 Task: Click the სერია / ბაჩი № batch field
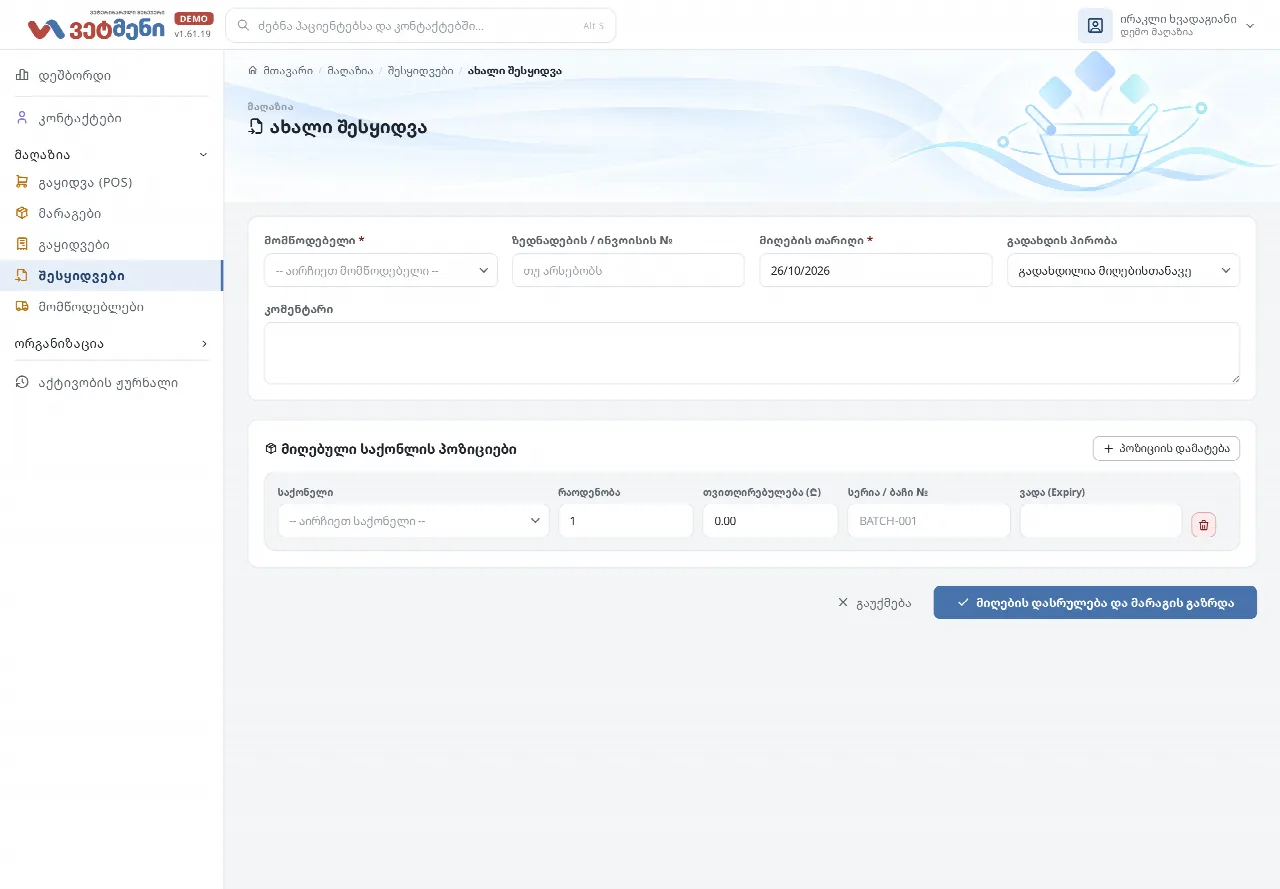(929, 521)
